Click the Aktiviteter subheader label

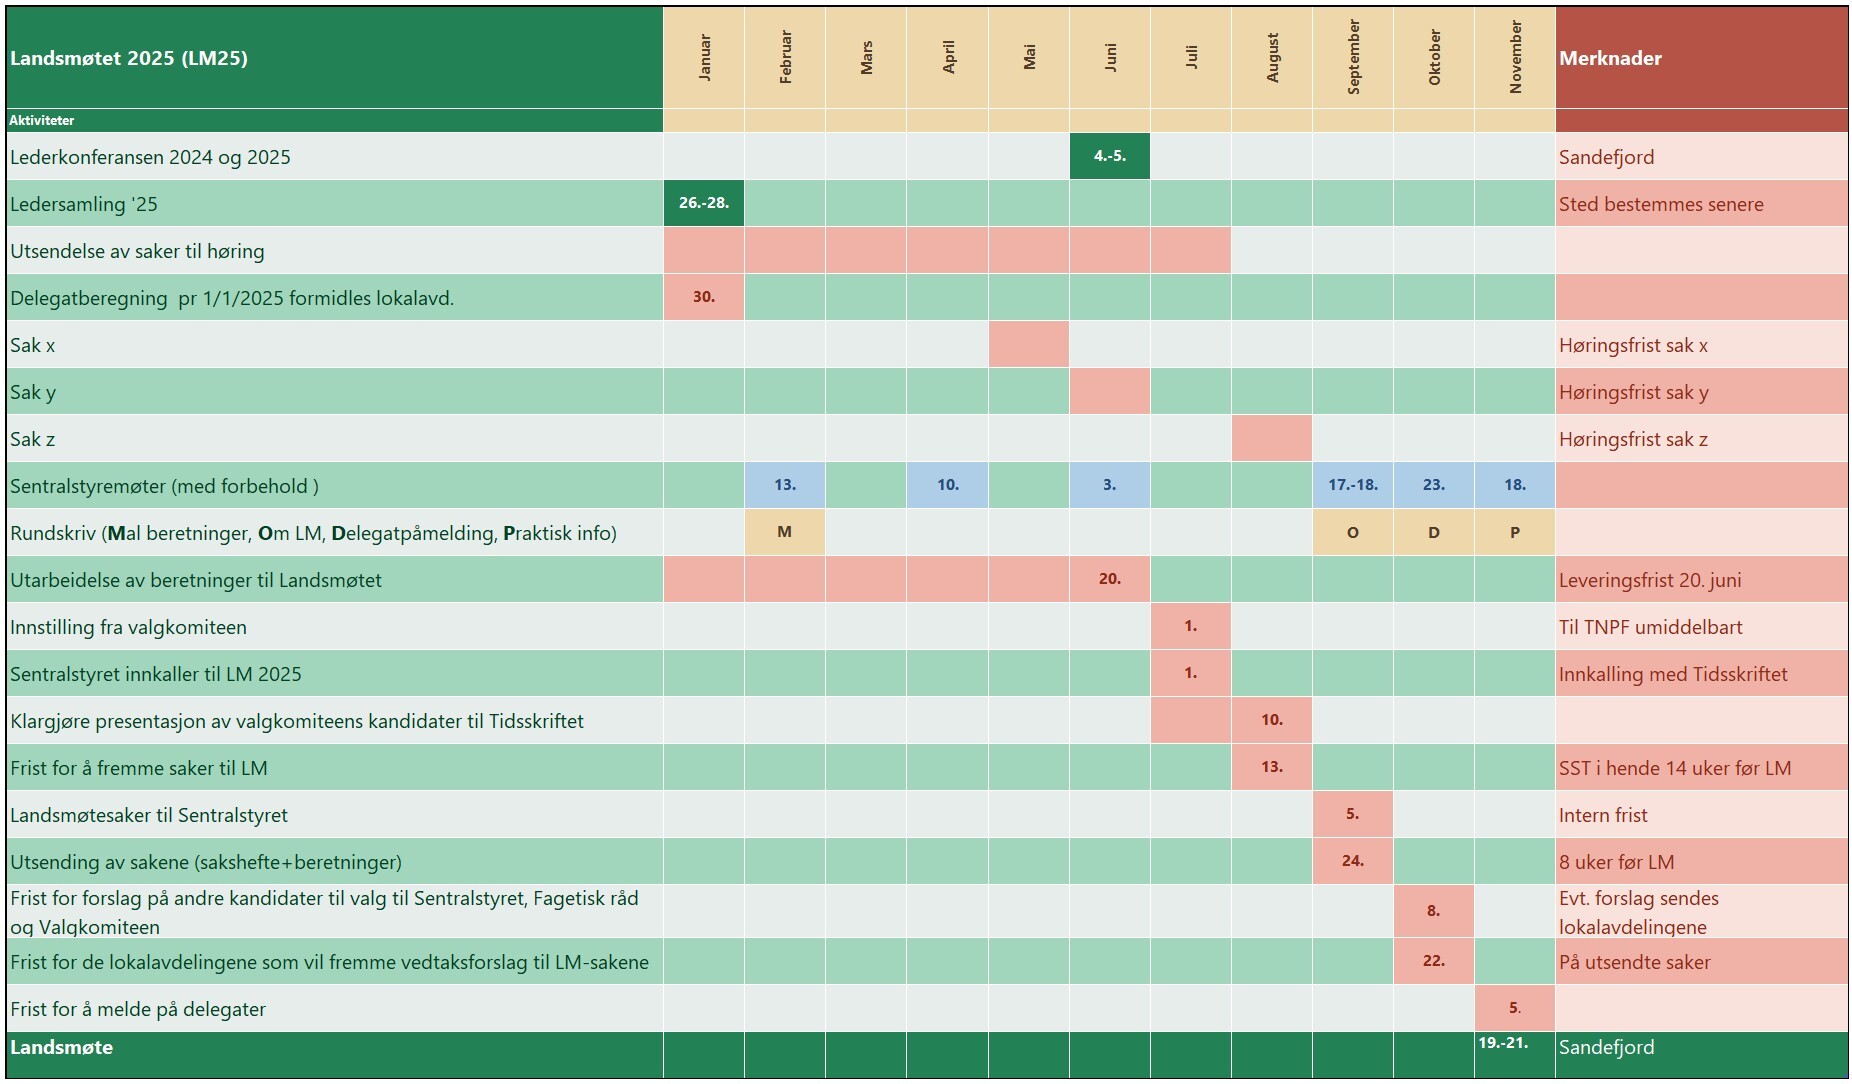42,120
